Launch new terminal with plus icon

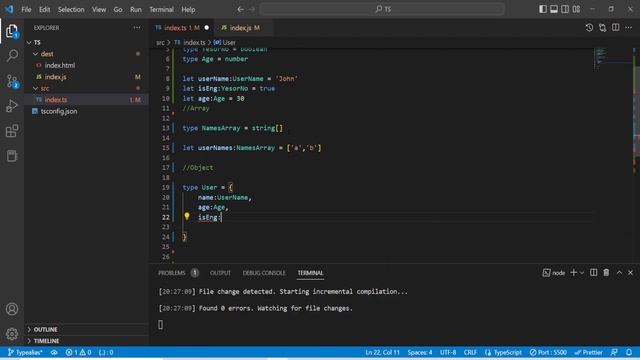click(573, 273)
